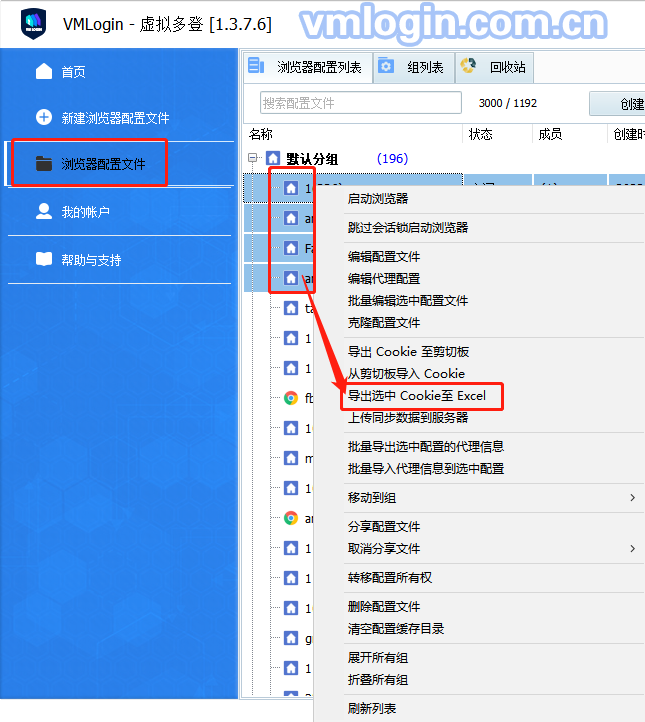Click the 默认分组 group icon
Image resolution: width=645 pixels, height=722 pixels.
click(273, 159)
